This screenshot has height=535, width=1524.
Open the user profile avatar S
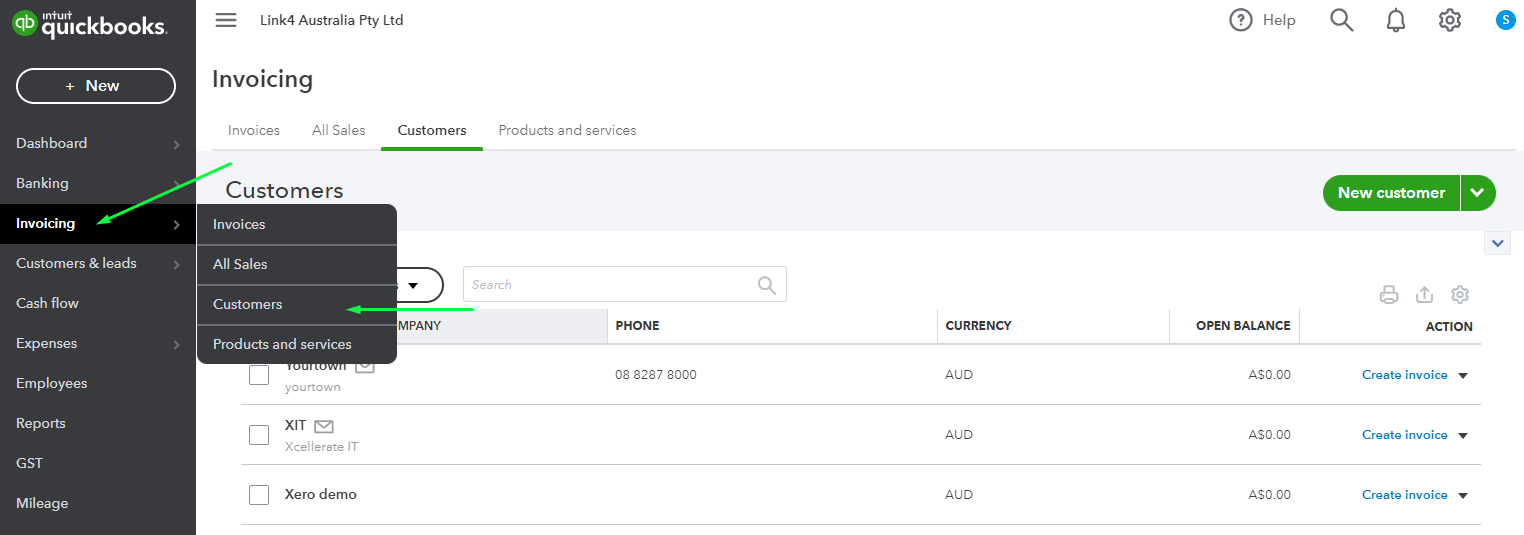point(1505,19)
